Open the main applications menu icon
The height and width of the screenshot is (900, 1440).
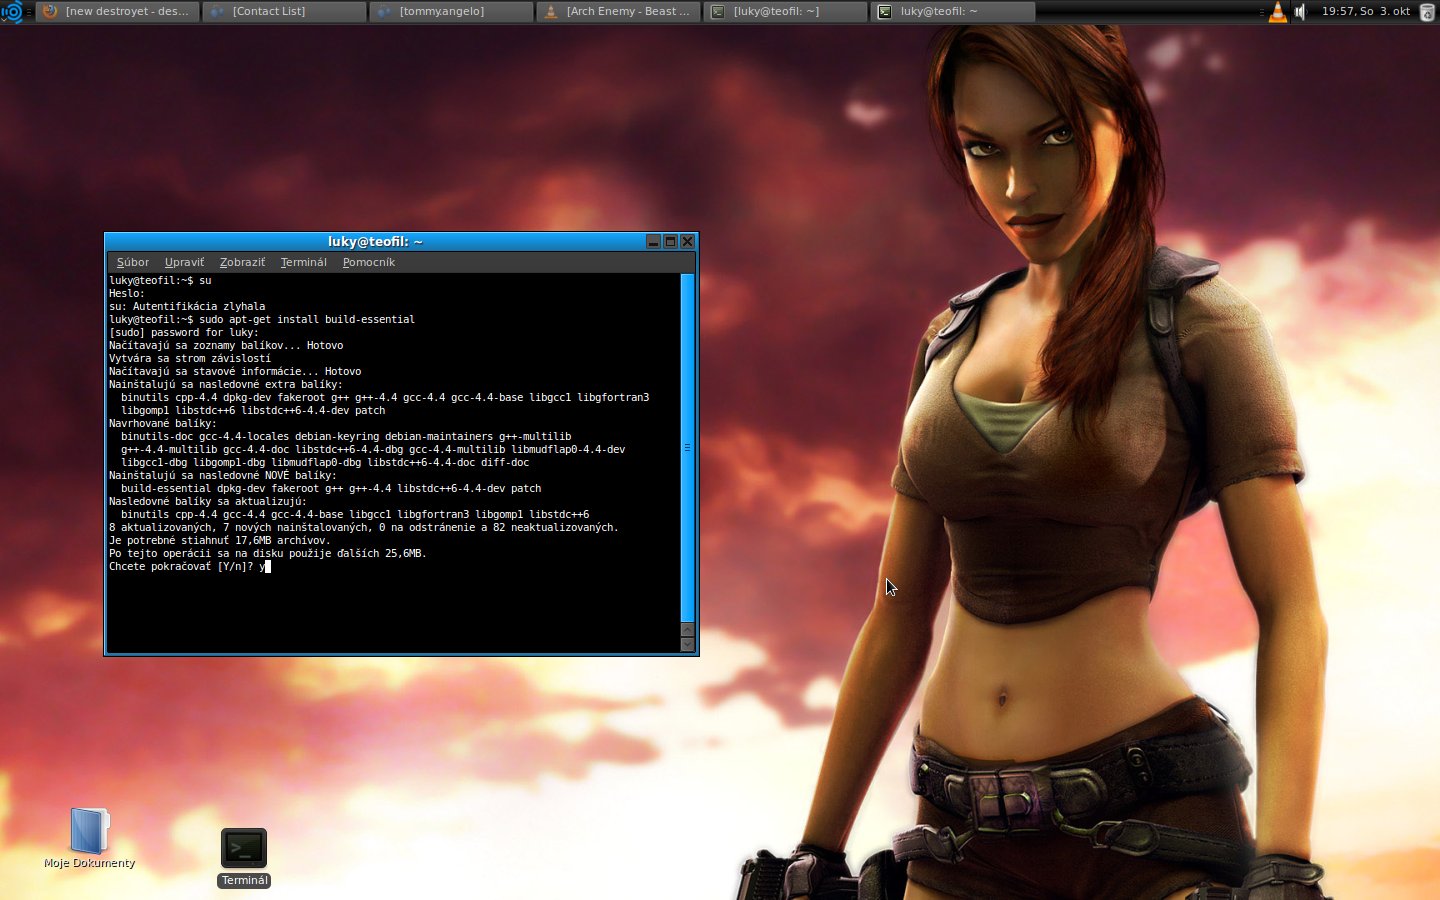[12, 12]
